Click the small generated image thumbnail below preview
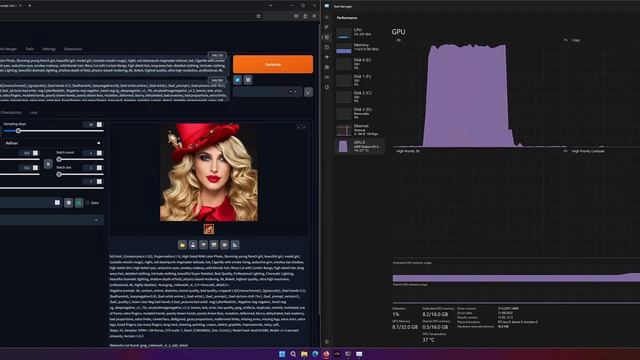This screenshot has width=640, height=360. click(209, 229)
